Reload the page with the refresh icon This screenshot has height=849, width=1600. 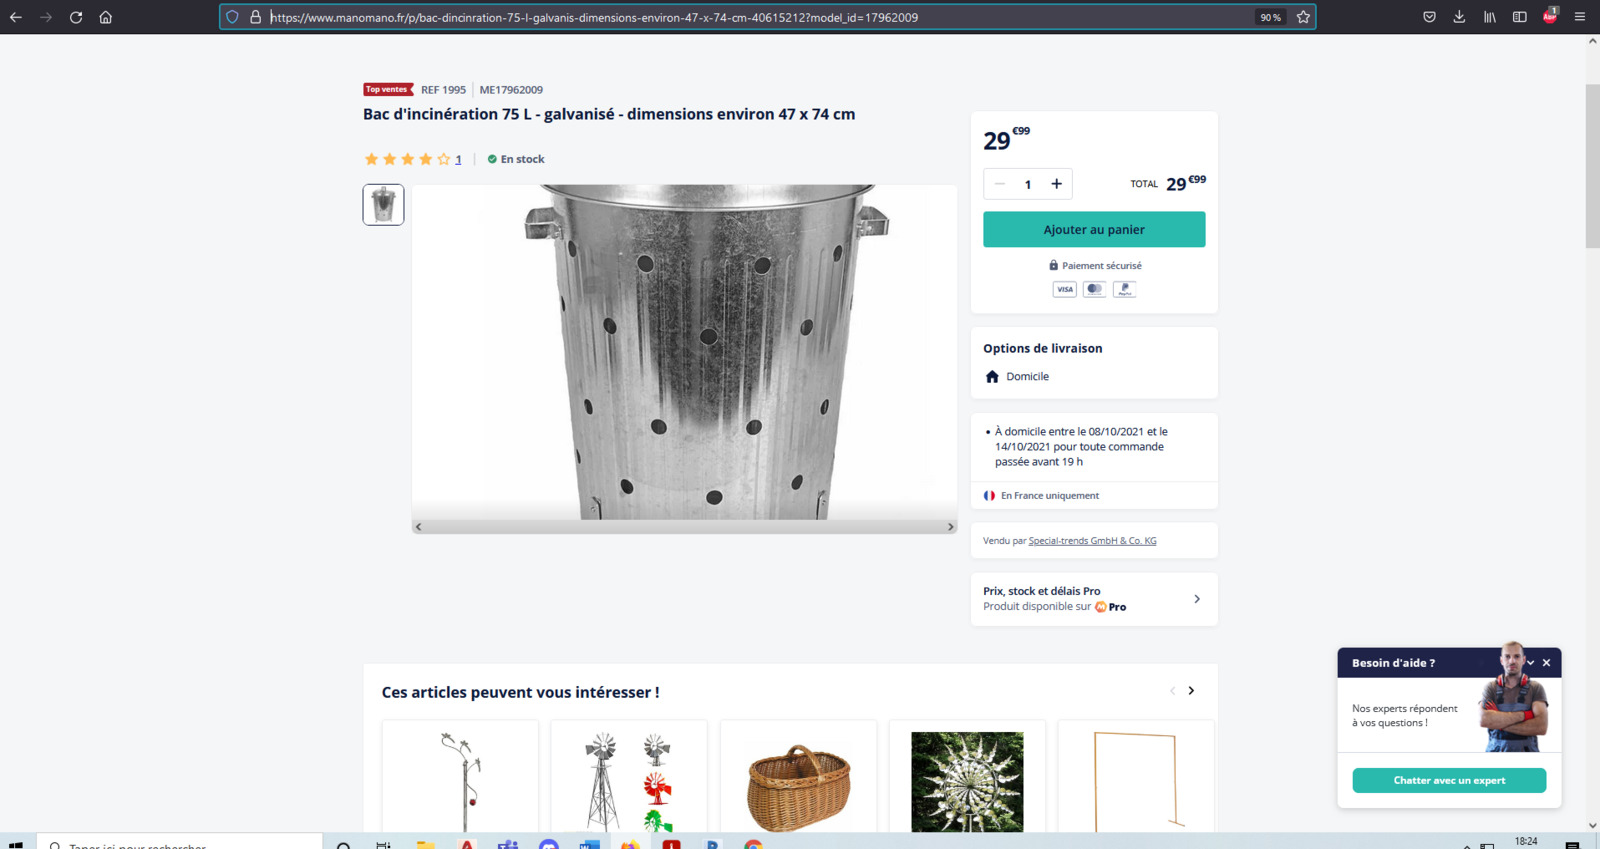tap(76, 17)
